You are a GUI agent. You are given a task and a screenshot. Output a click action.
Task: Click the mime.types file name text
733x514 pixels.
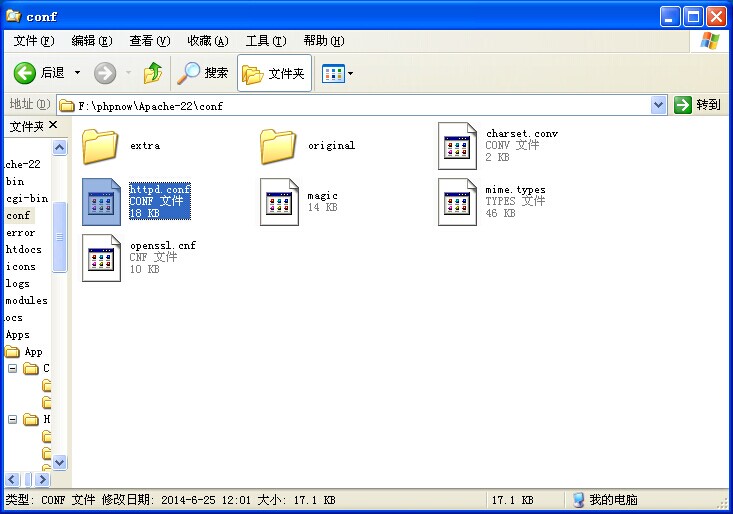pos(515,190)
